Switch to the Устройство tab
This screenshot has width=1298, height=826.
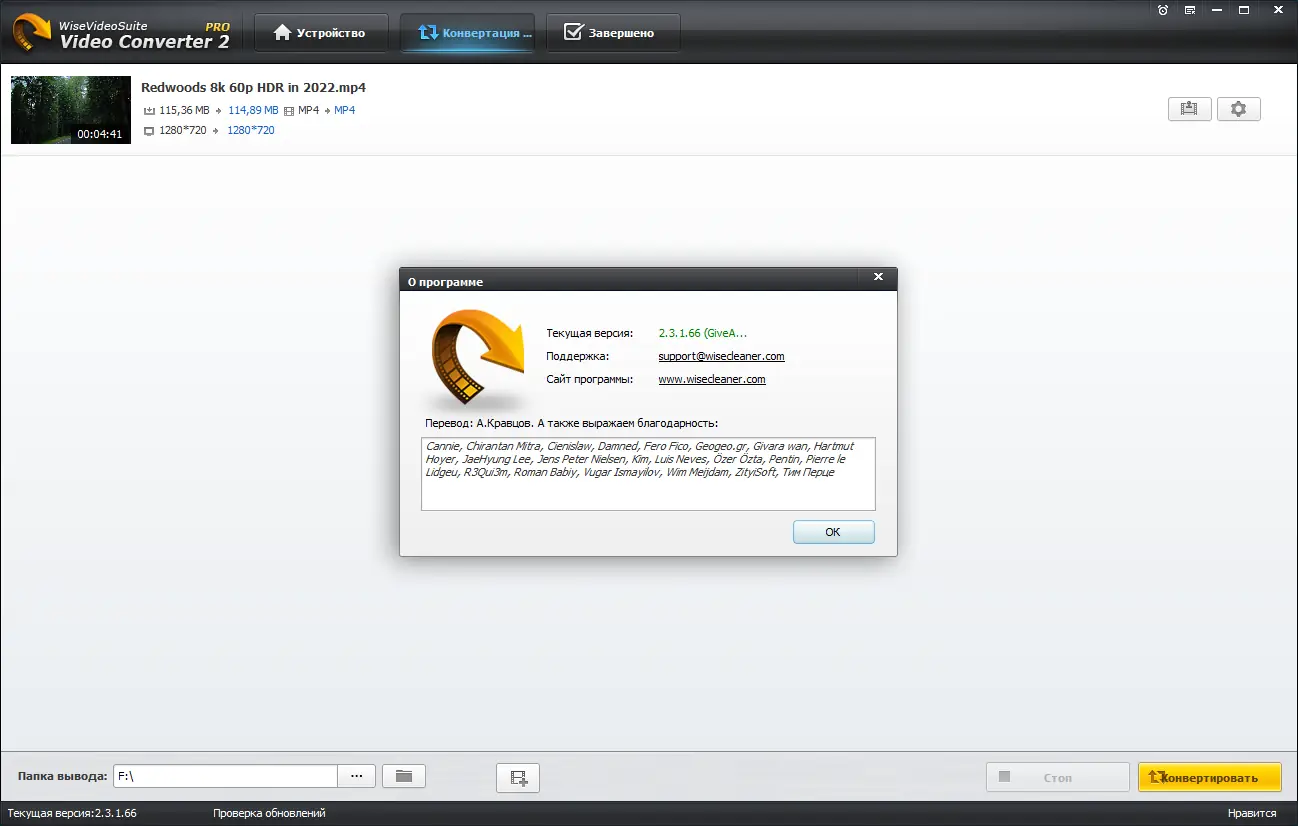point(321,32)
